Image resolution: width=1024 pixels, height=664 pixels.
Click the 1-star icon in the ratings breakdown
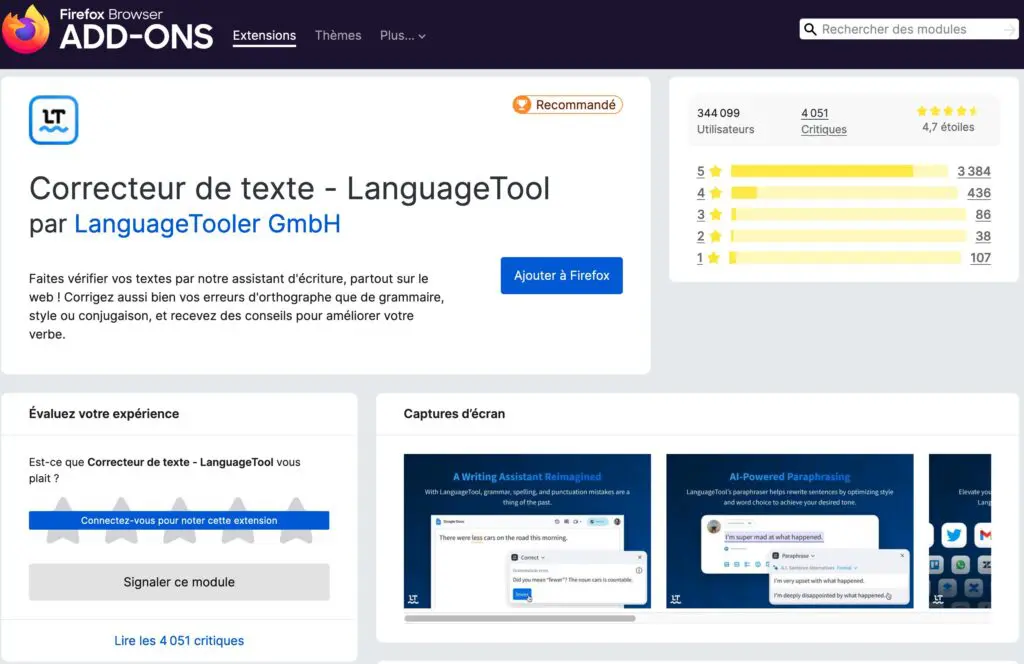click(716, 257)
